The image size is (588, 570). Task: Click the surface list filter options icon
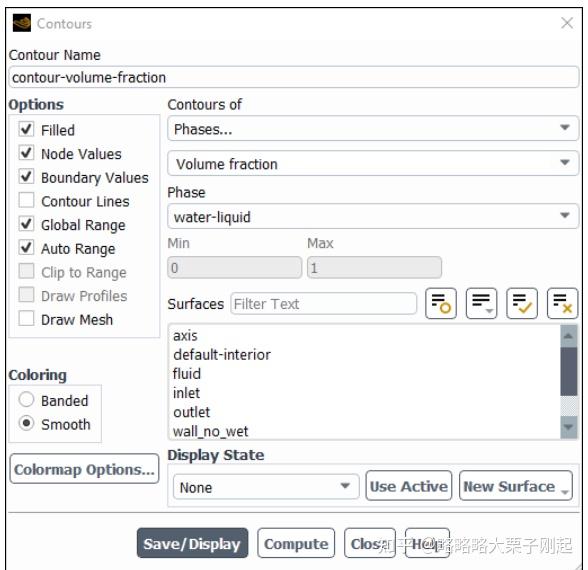tap(481, 303)
